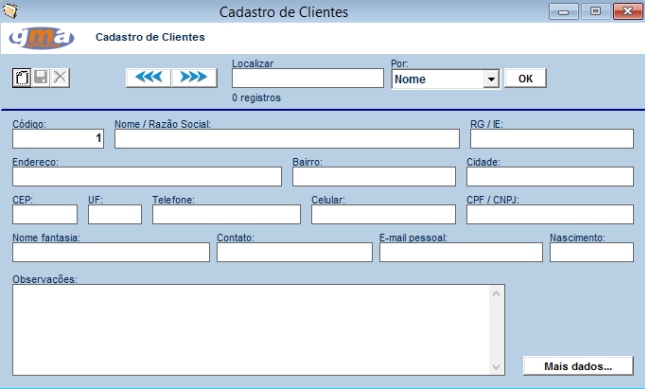Go to next record with right arrows

[194, 77]
